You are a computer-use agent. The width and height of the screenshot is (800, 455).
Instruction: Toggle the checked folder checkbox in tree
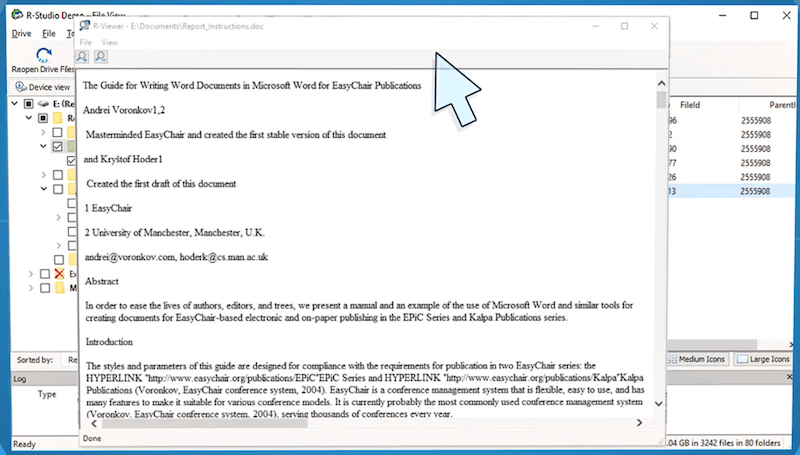57,146
